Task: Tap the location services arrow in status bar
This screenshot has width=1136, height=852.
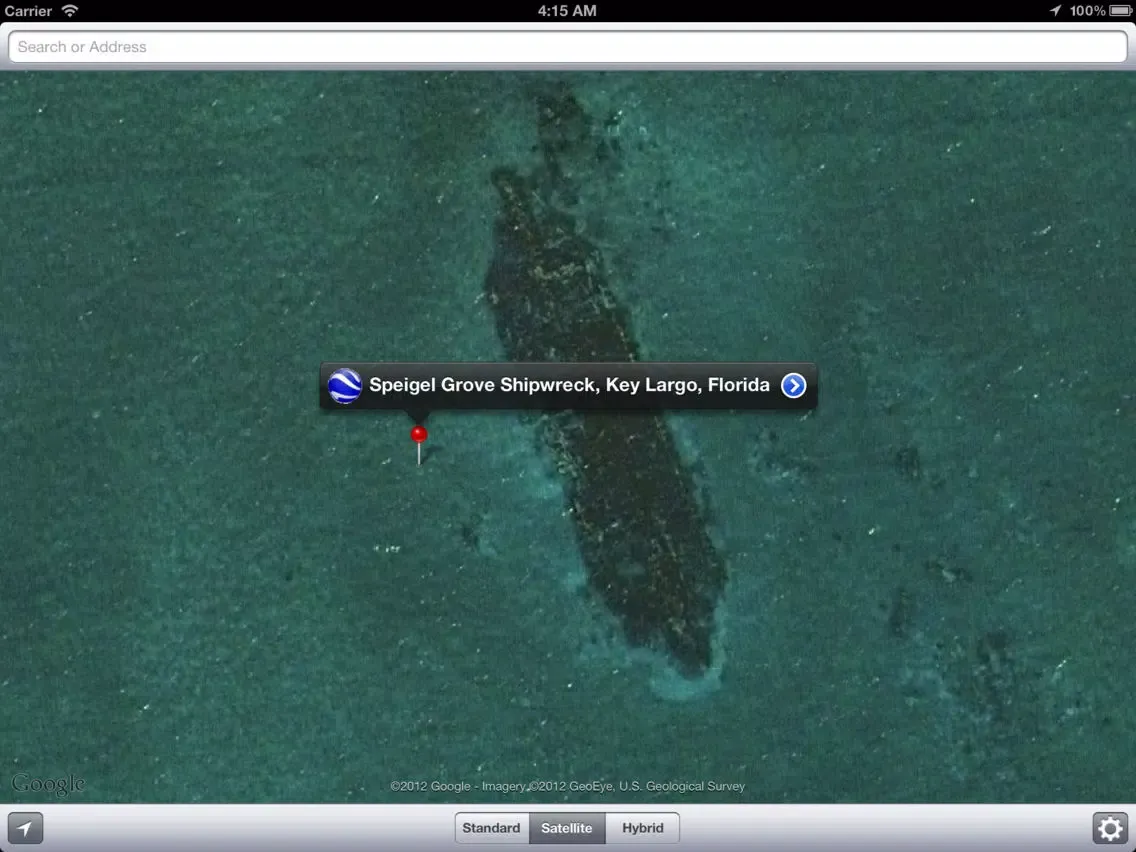Action: [1056, 10]
